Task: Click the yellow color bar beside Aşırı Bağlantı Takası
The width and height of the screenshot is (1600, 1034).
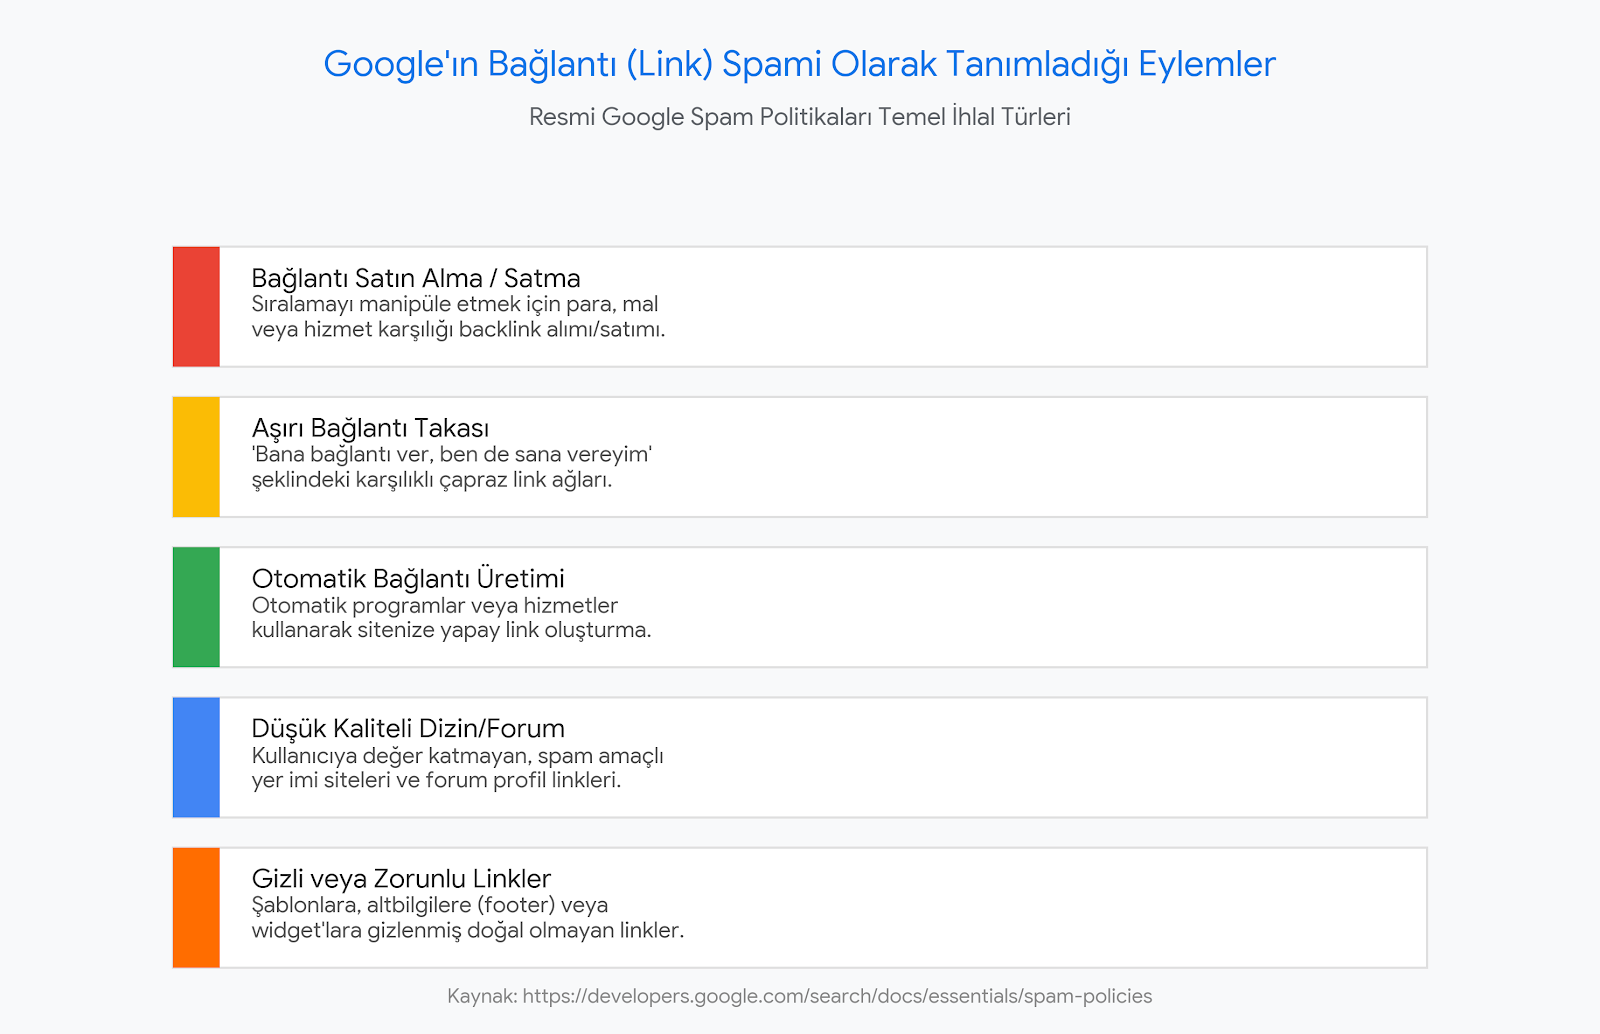Action: (x=196, y=457)
